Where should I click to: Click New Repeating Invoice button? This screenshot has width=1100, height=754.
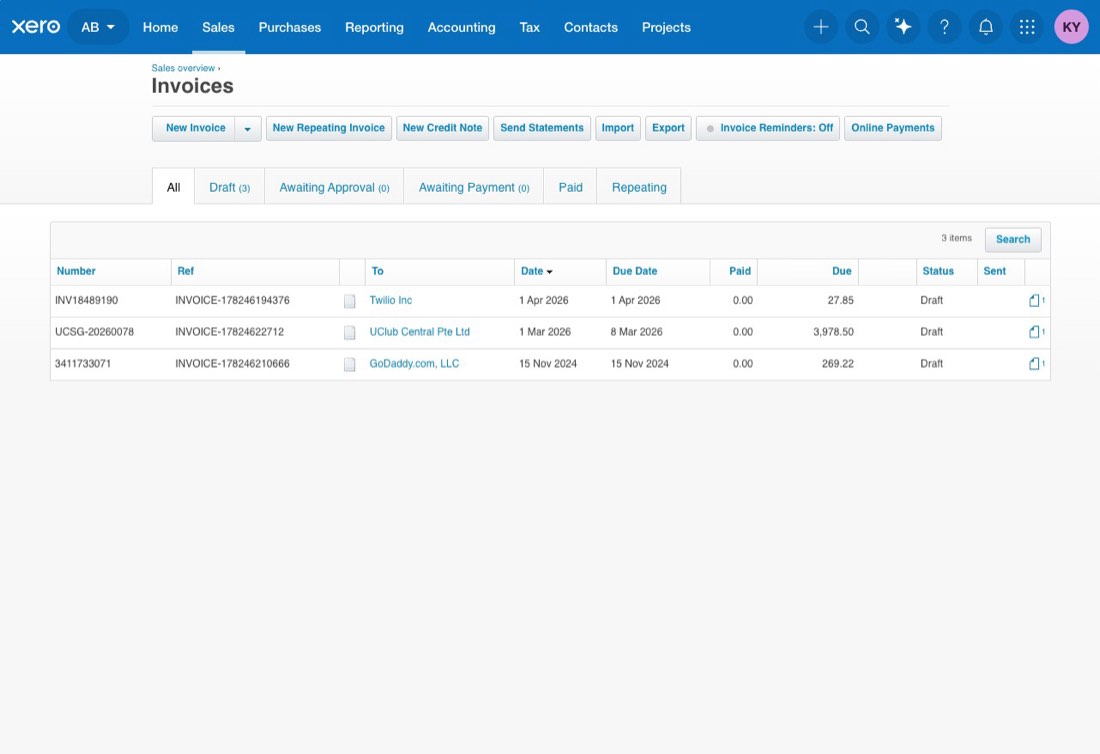328,128
